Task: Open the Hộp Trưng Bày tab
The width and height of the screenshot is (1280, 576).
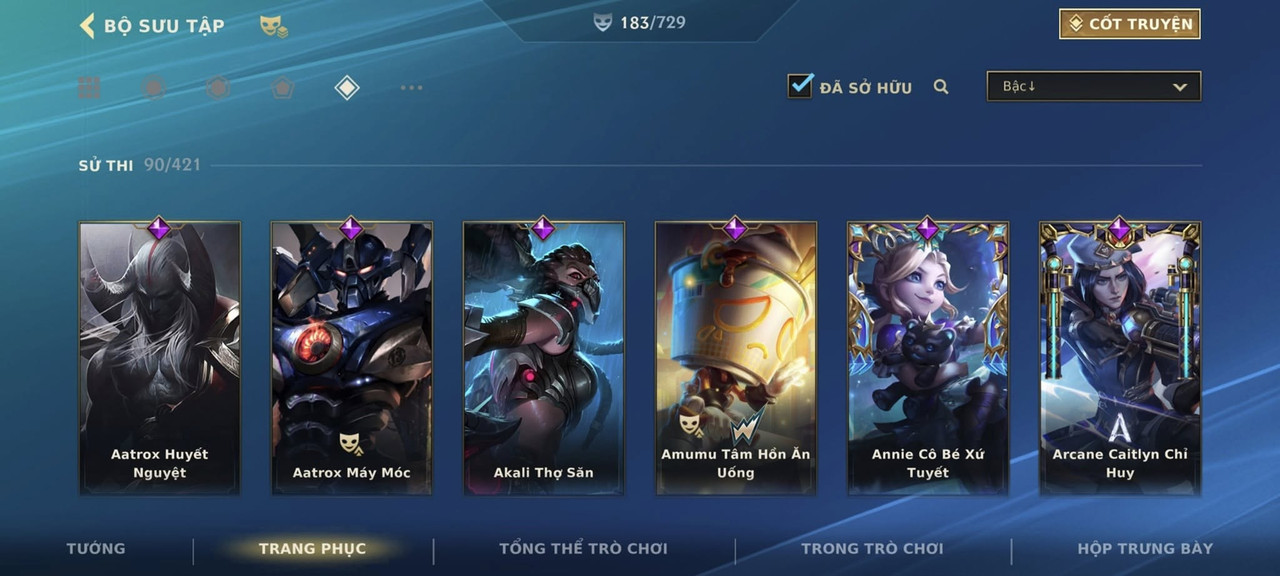Action: point(1145,548)
